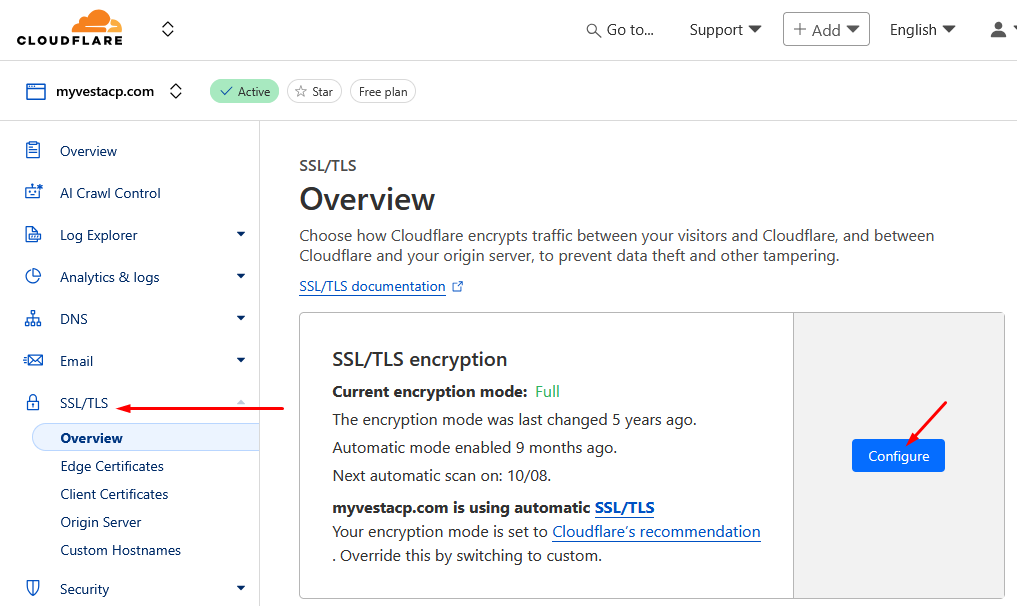
Task: Open Client Certificates page
Action: [x=114, y=494]
